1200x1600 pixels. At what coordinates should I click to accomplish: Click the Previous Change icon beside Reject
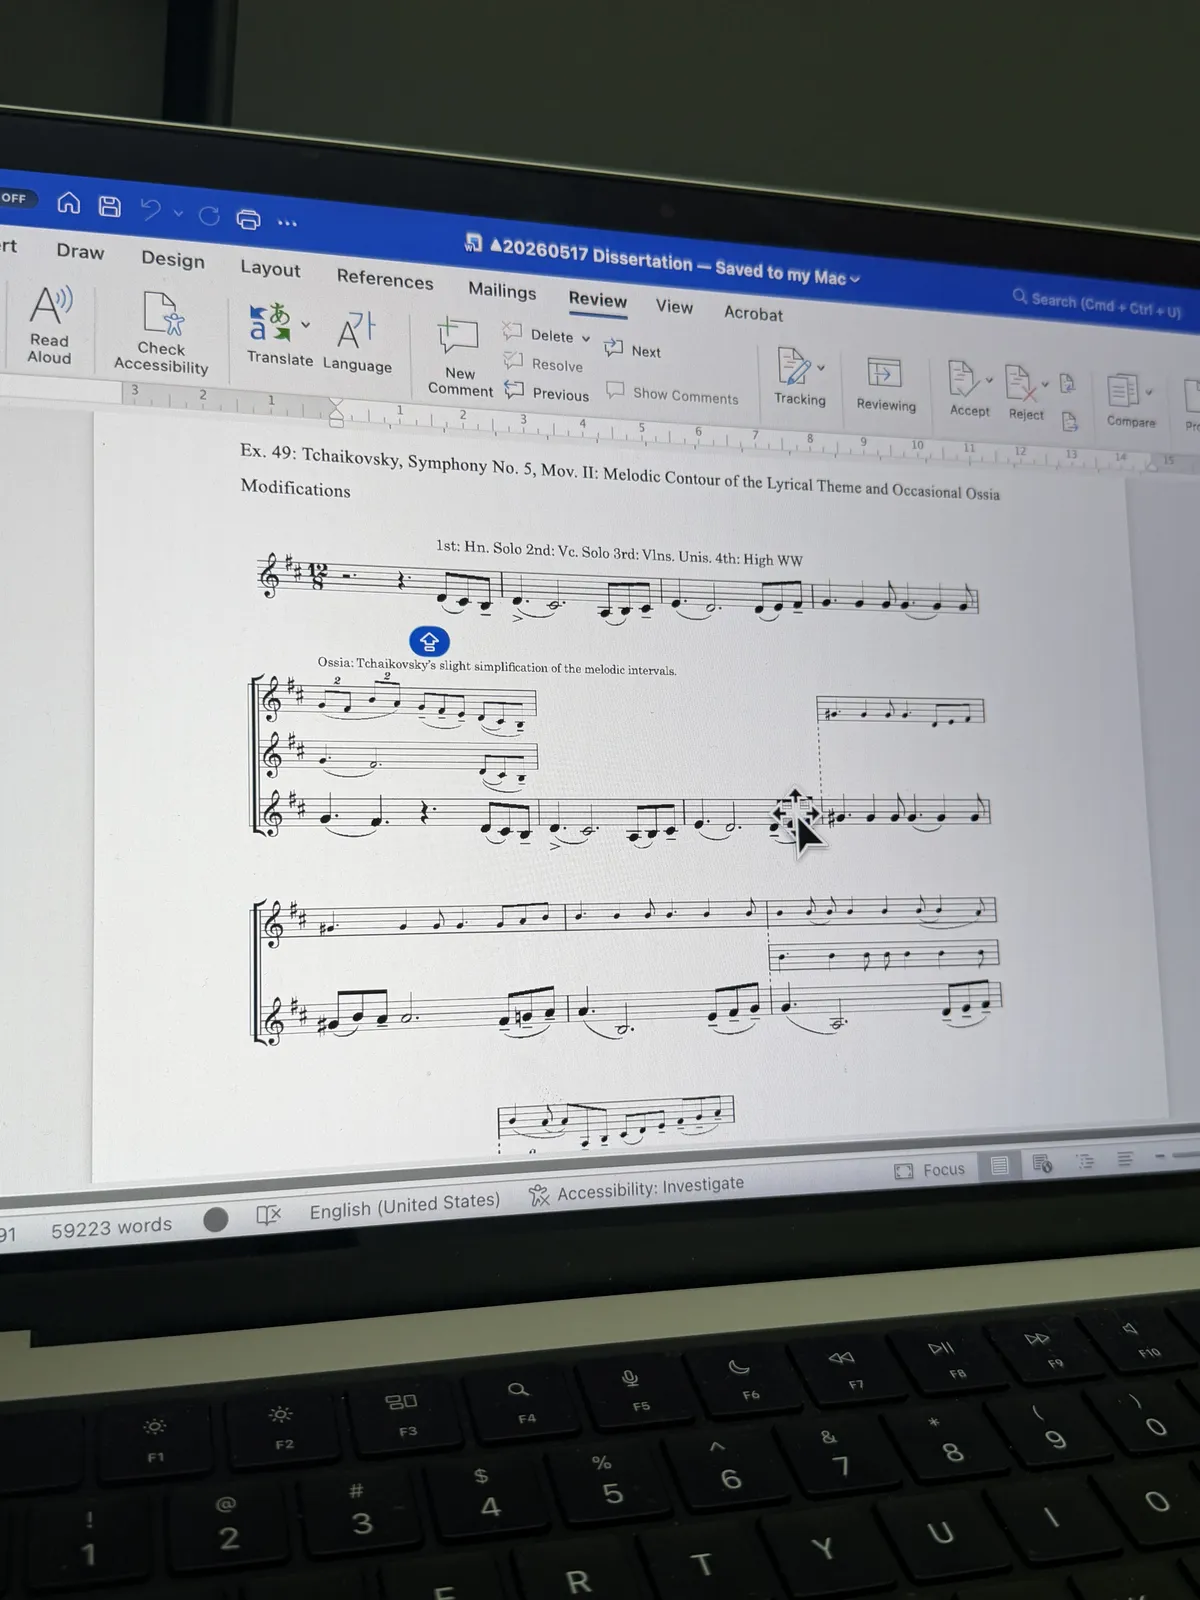[1067, 383]
